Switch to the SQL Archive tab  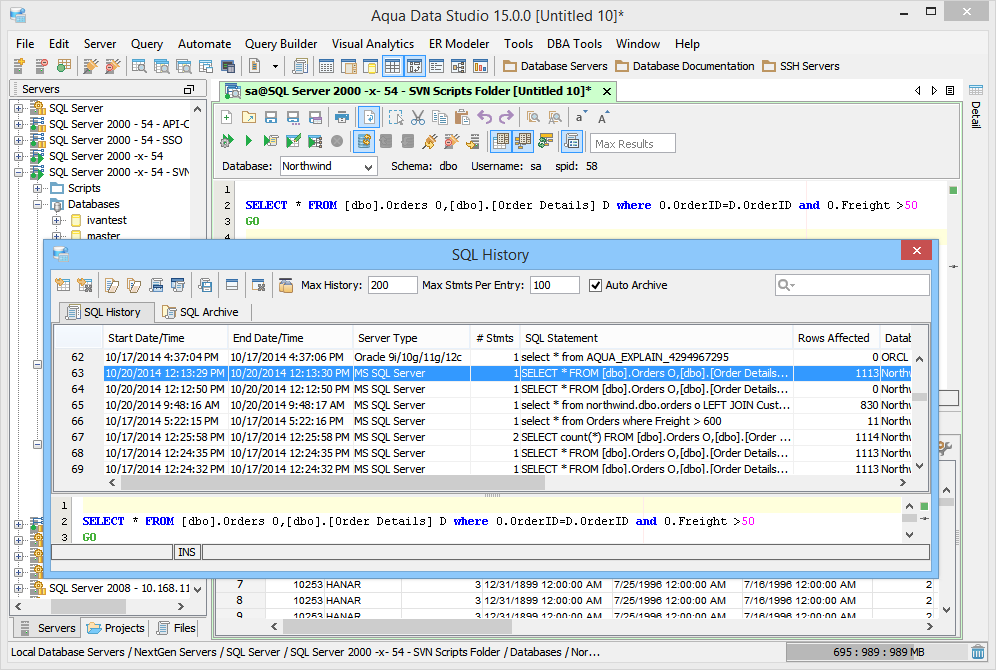click(x=200, y=312)
